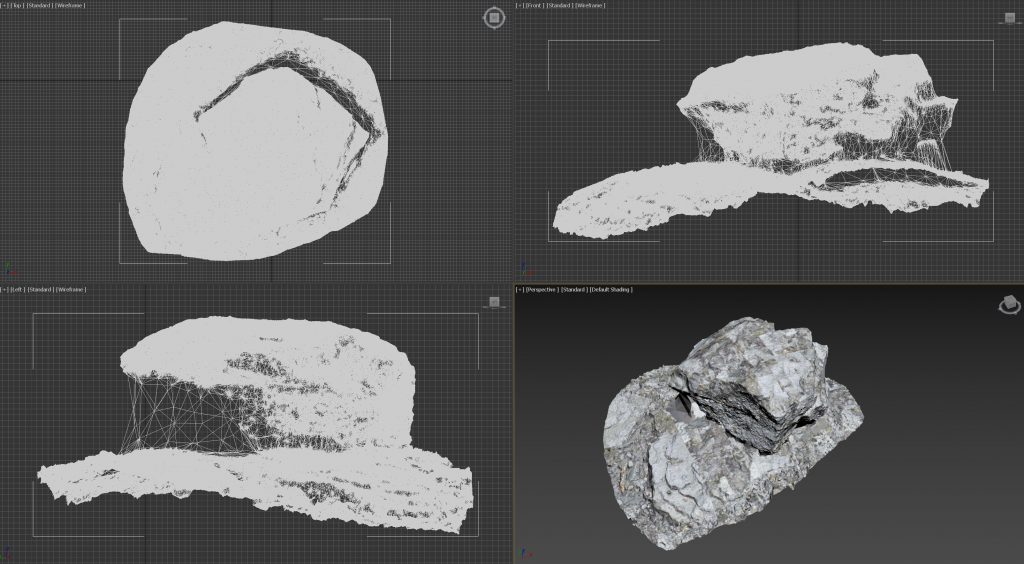Click the ViewCube in the Perspective viewport
This screenshot has height=564, width=1024.
(x=1009, y=306)
